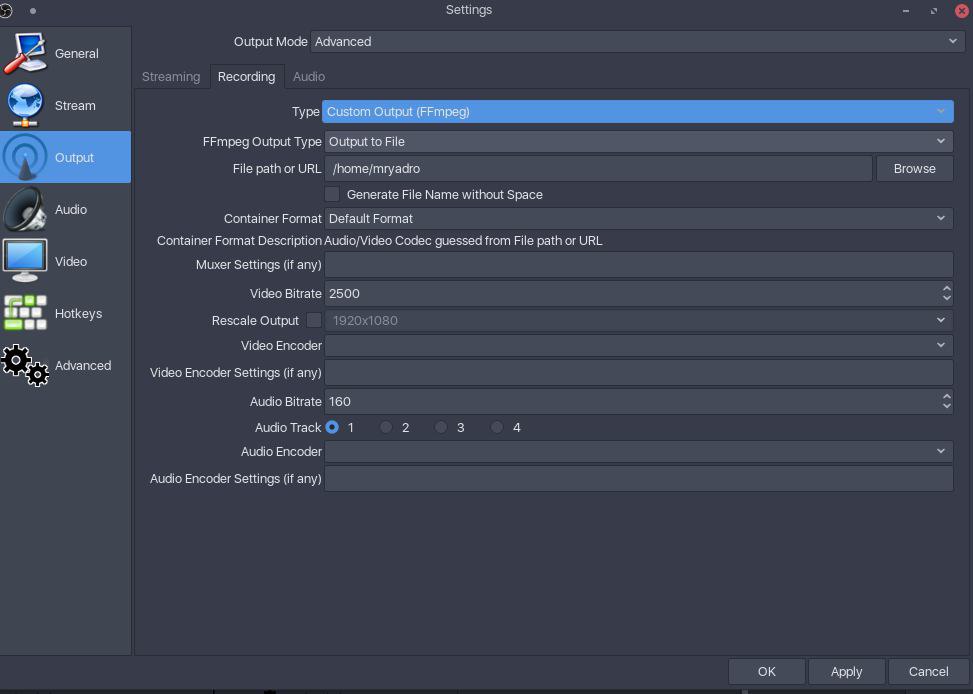Expand the Output Mode dropdown
Image resolution: width=973 pixels, height=694 pixels.
click(637, 42)
